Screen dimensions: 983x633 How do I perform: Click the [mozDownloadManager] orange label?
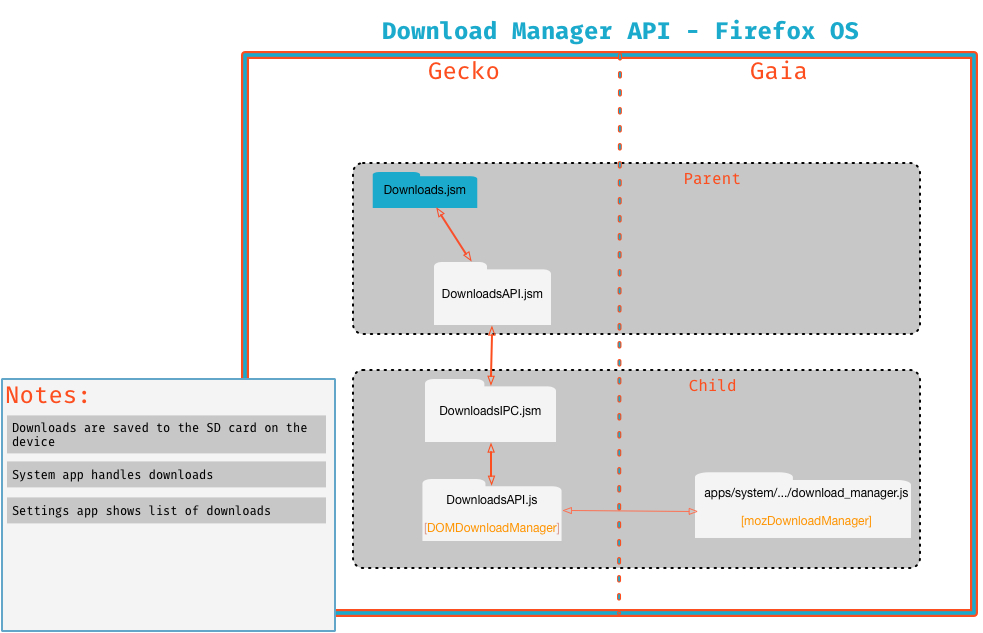(x=806, y=521)
